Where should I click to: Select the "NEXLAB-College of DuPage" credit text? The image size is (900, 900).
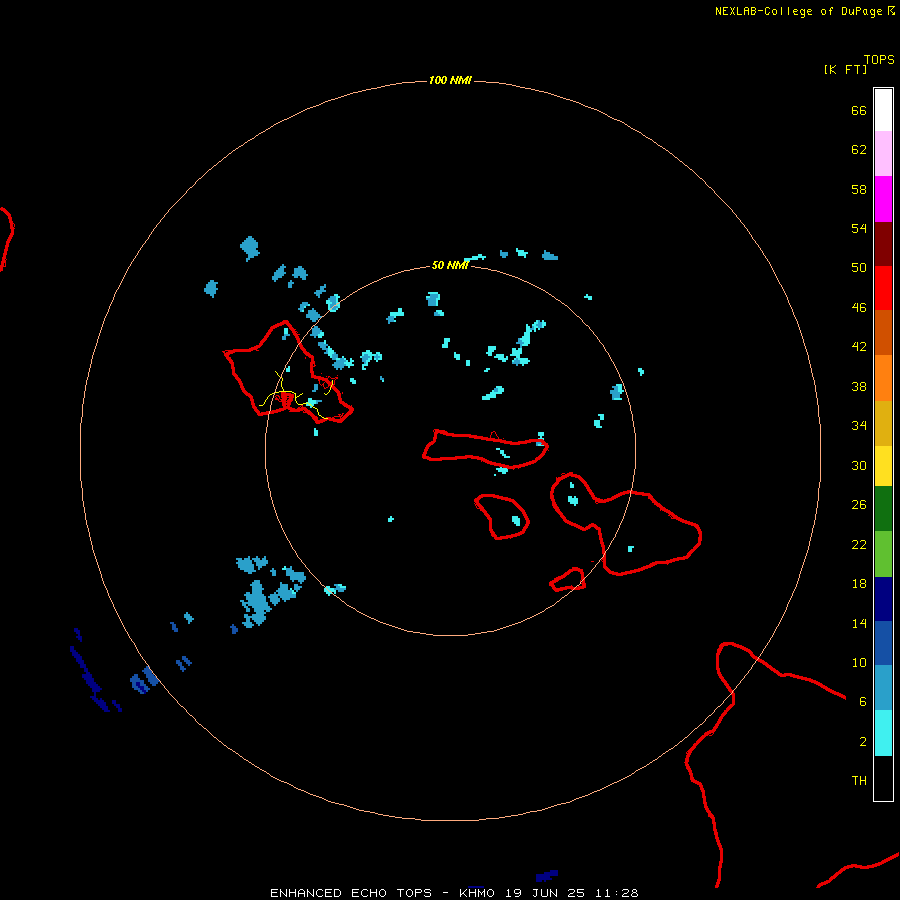[798, 11]
